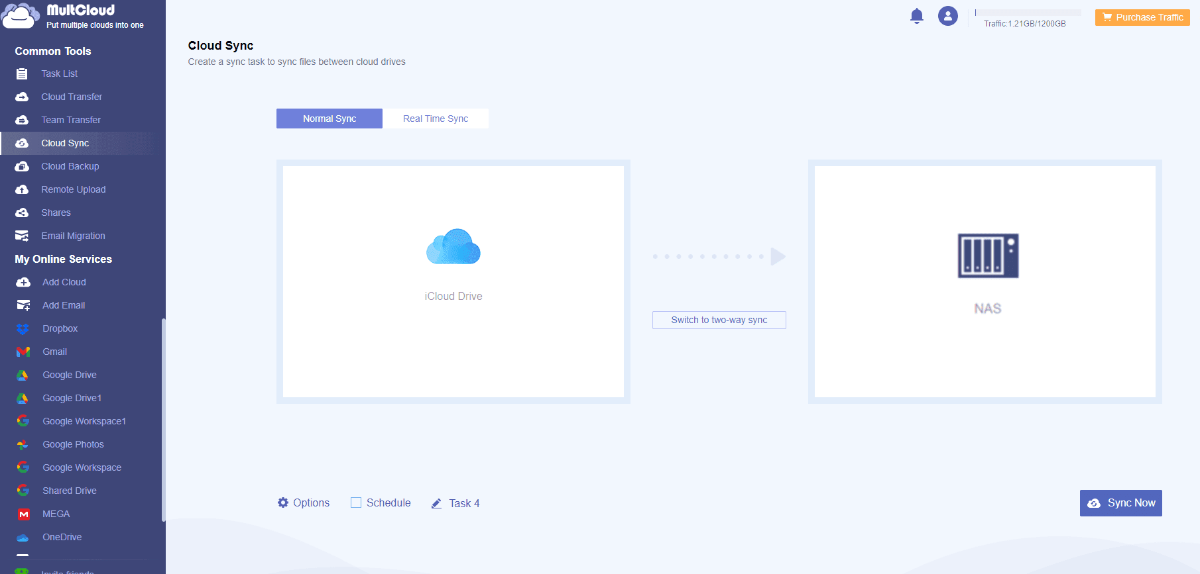Open the Dropbox service icon
Viewport: 1200px width, 574px height.
(22, 329)
